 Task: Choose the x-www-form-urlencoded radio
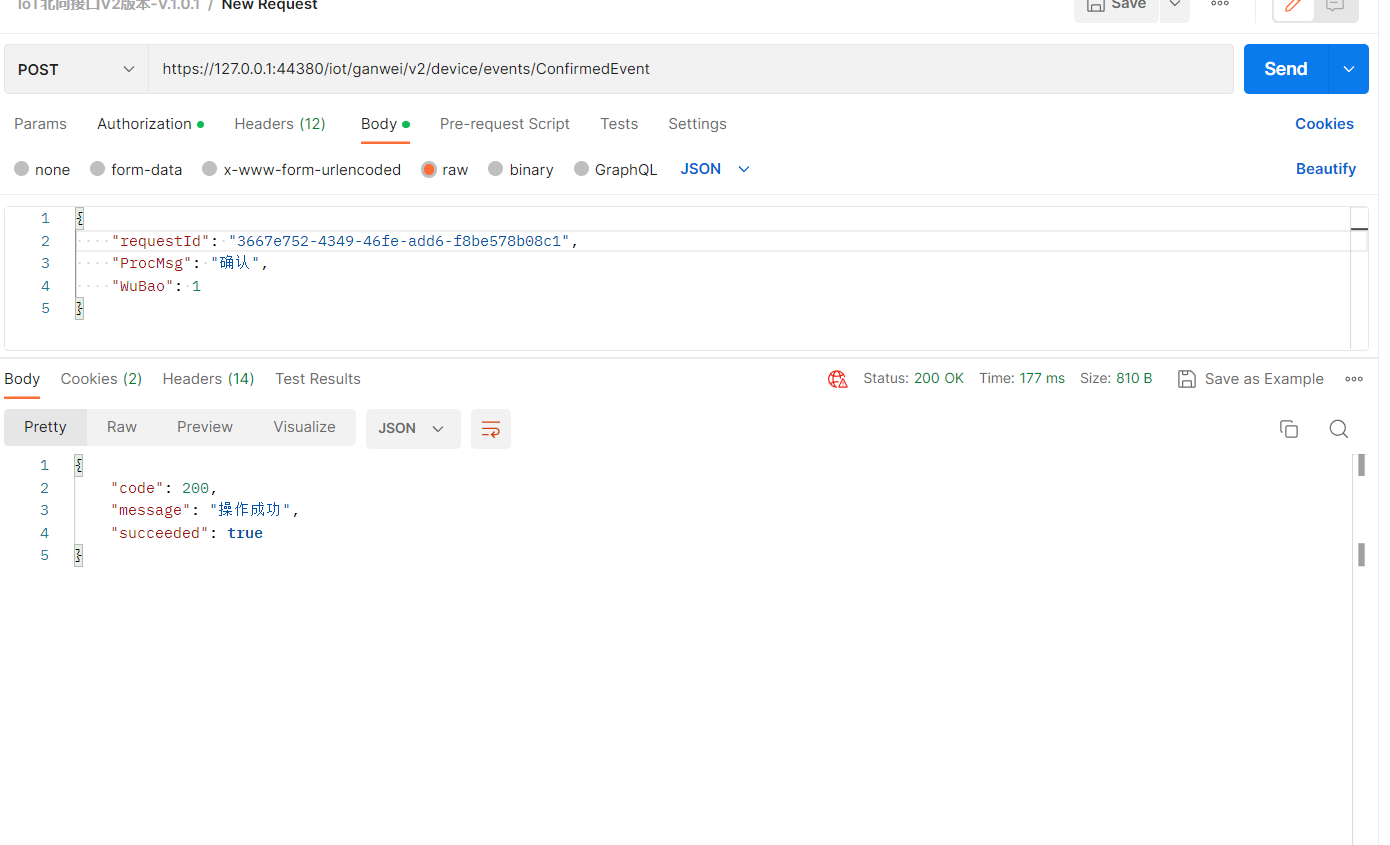pyautogui.click(x=210, y=169)
